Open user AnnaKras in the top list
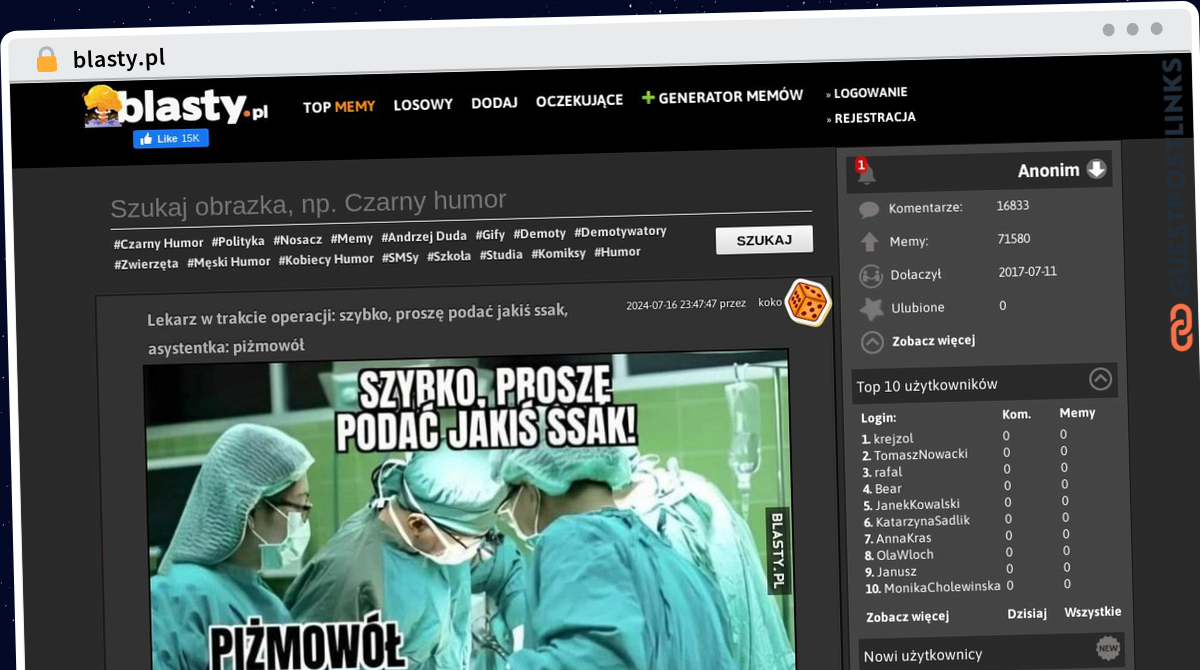This screenshot has height=670, width=1200. tap(903, 539)
